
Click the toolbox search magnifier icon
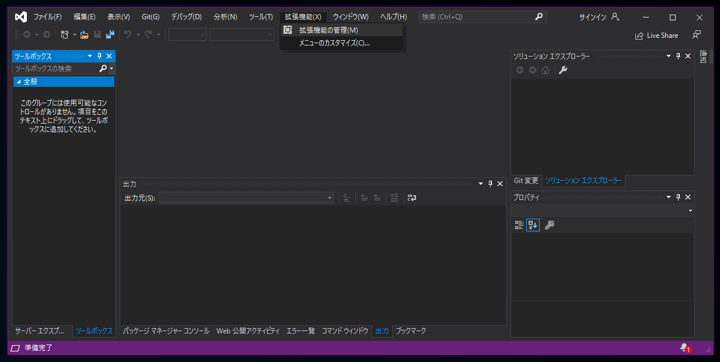click(103, 68)
